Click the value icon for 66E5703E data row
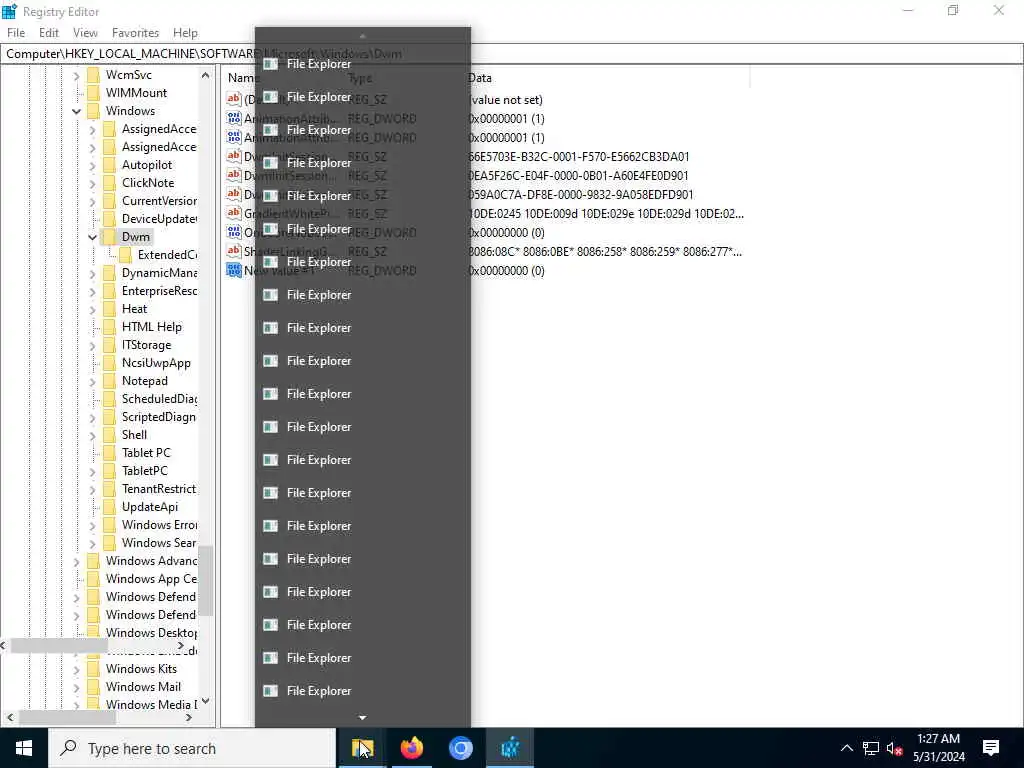 point(234,156)
